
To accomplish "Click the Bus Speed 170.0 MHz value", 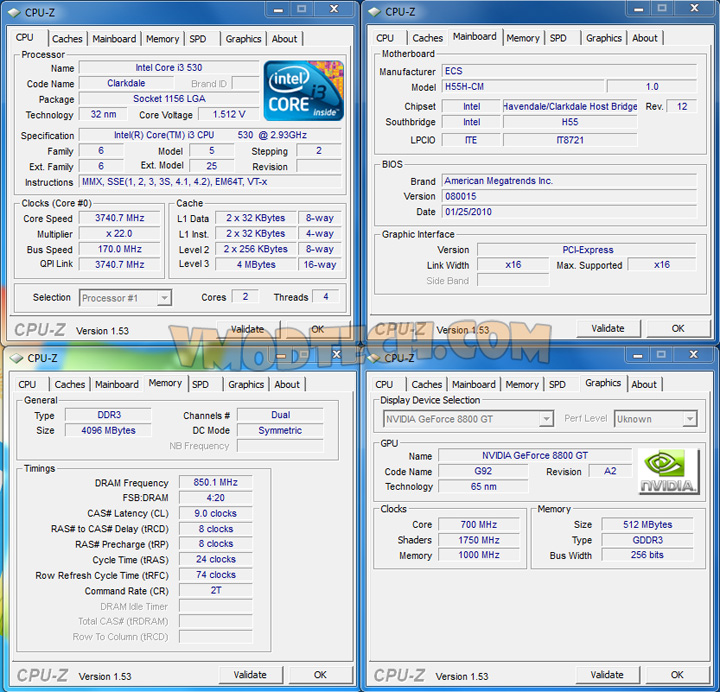I will click(119, 249).
